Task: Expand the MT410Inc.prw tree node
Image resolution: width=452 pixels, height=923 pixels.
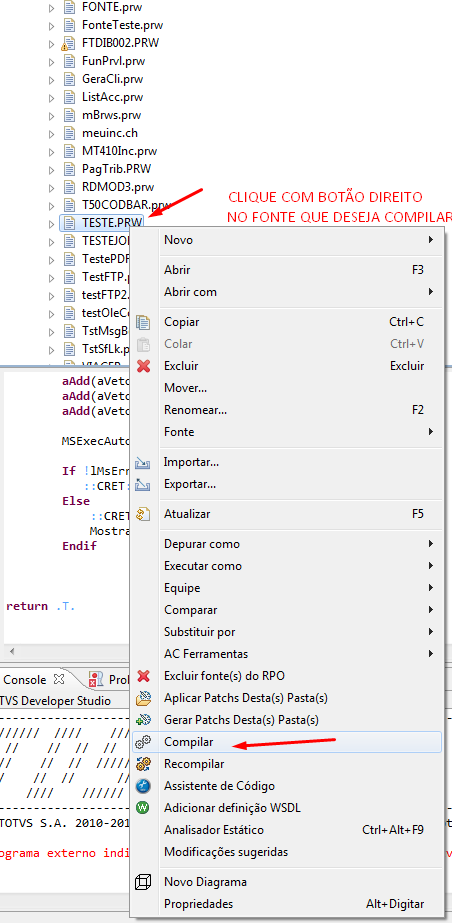Action: (x=52, y=151)
